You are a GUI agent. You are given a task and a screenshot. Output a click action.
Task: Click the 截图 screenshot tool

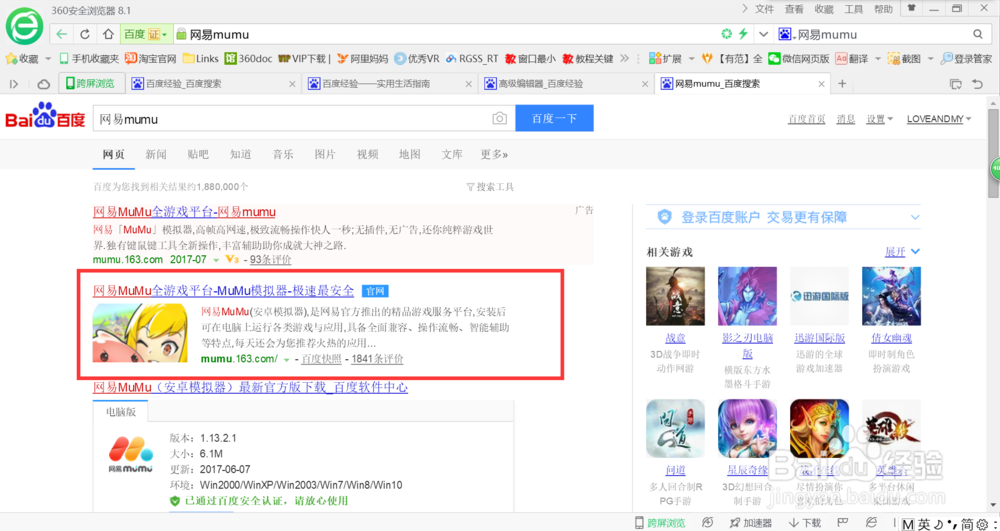pyautogui.click(x=905, y=59)
